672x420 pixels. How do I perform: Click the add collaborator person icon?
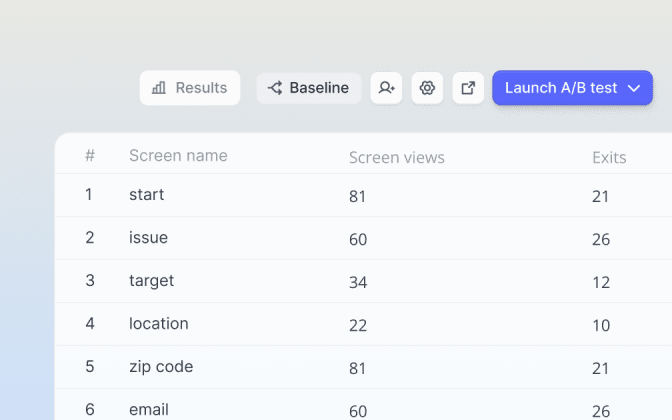coord(386,88)
